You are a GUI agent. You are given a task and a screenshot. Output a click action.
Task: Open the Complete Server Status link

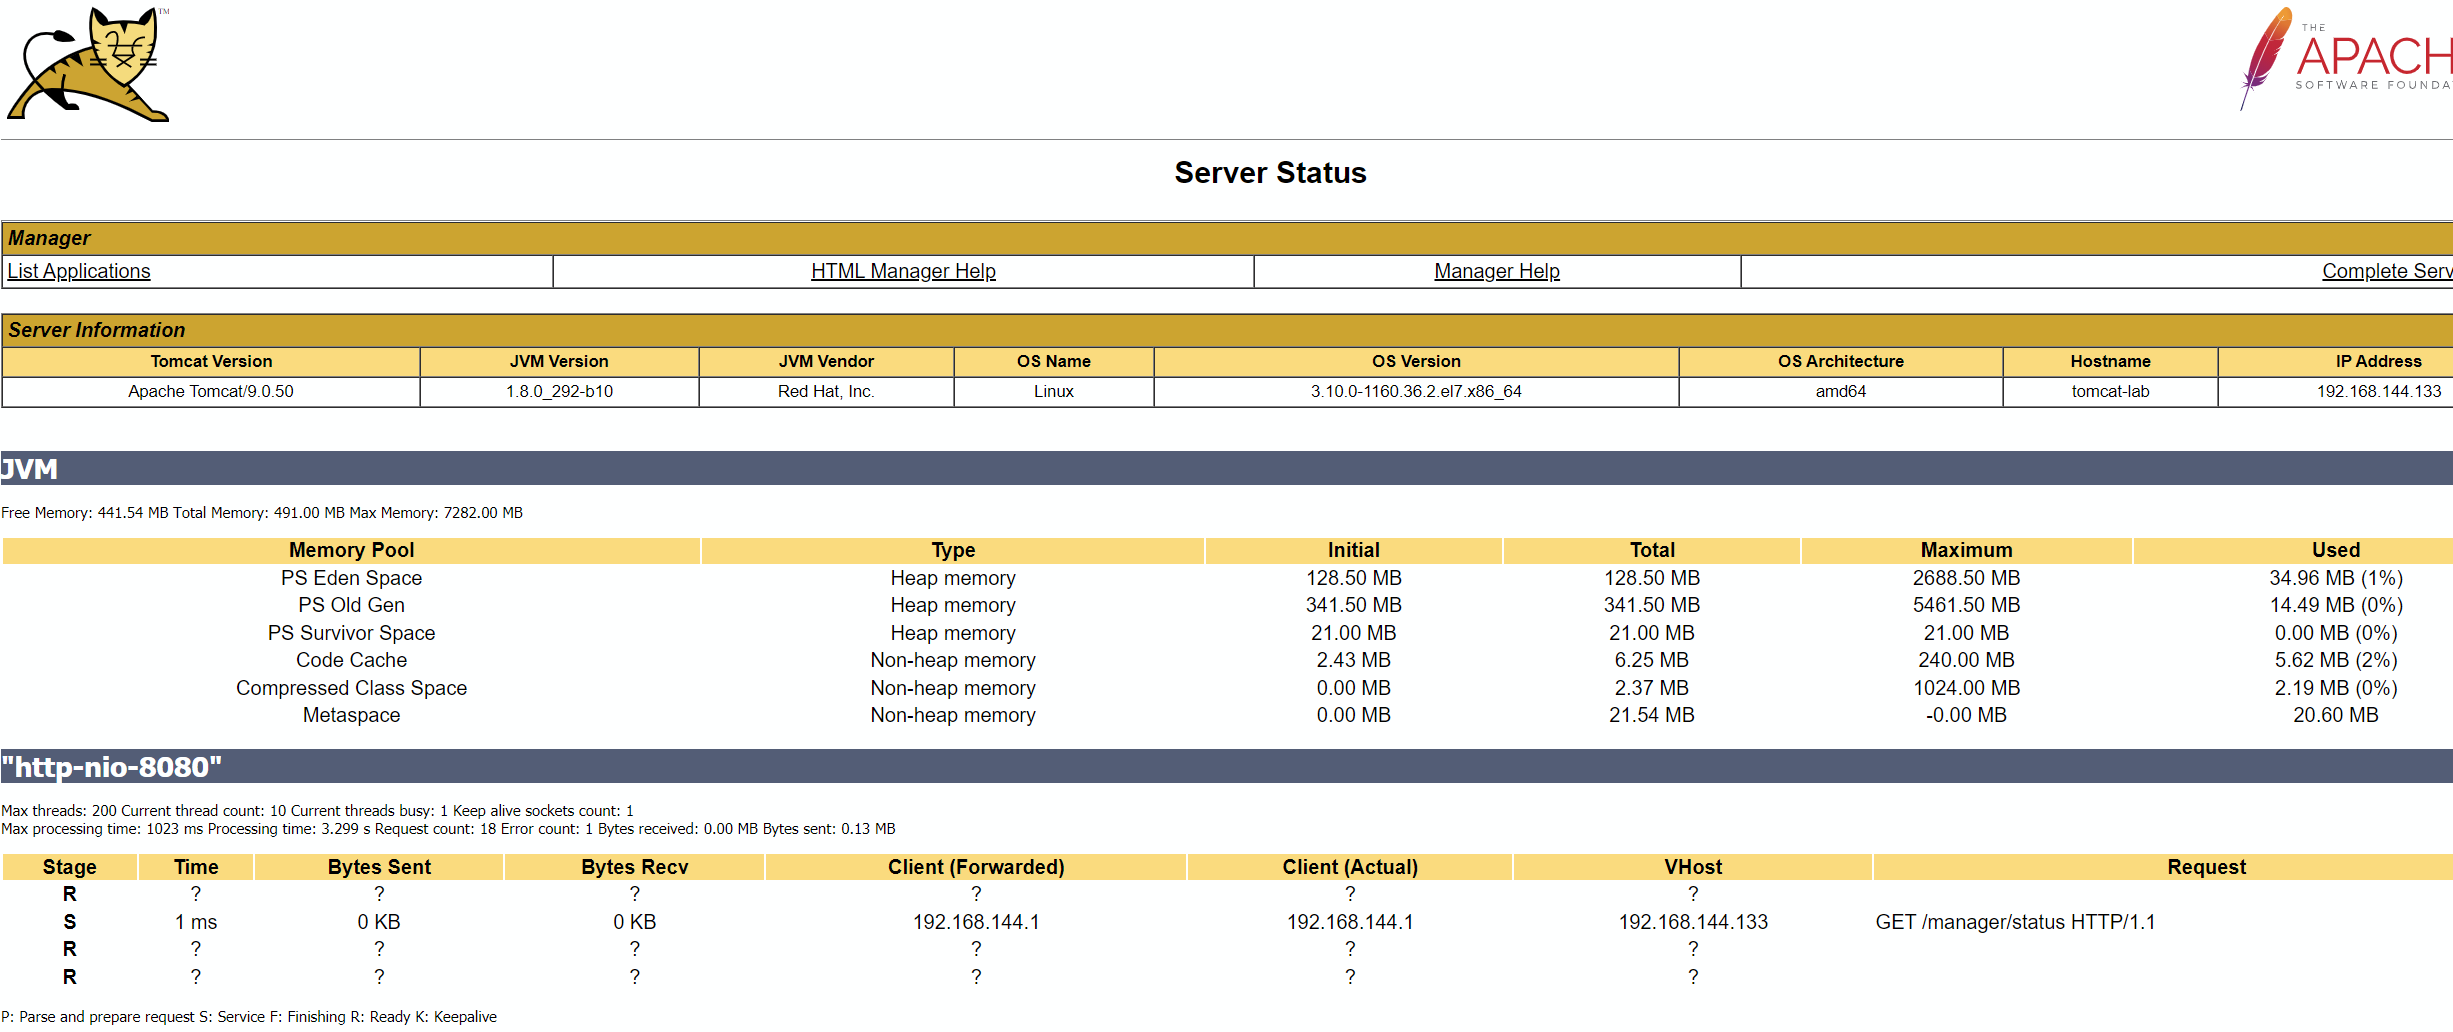pyautogui.click(x=2387, y=271)
